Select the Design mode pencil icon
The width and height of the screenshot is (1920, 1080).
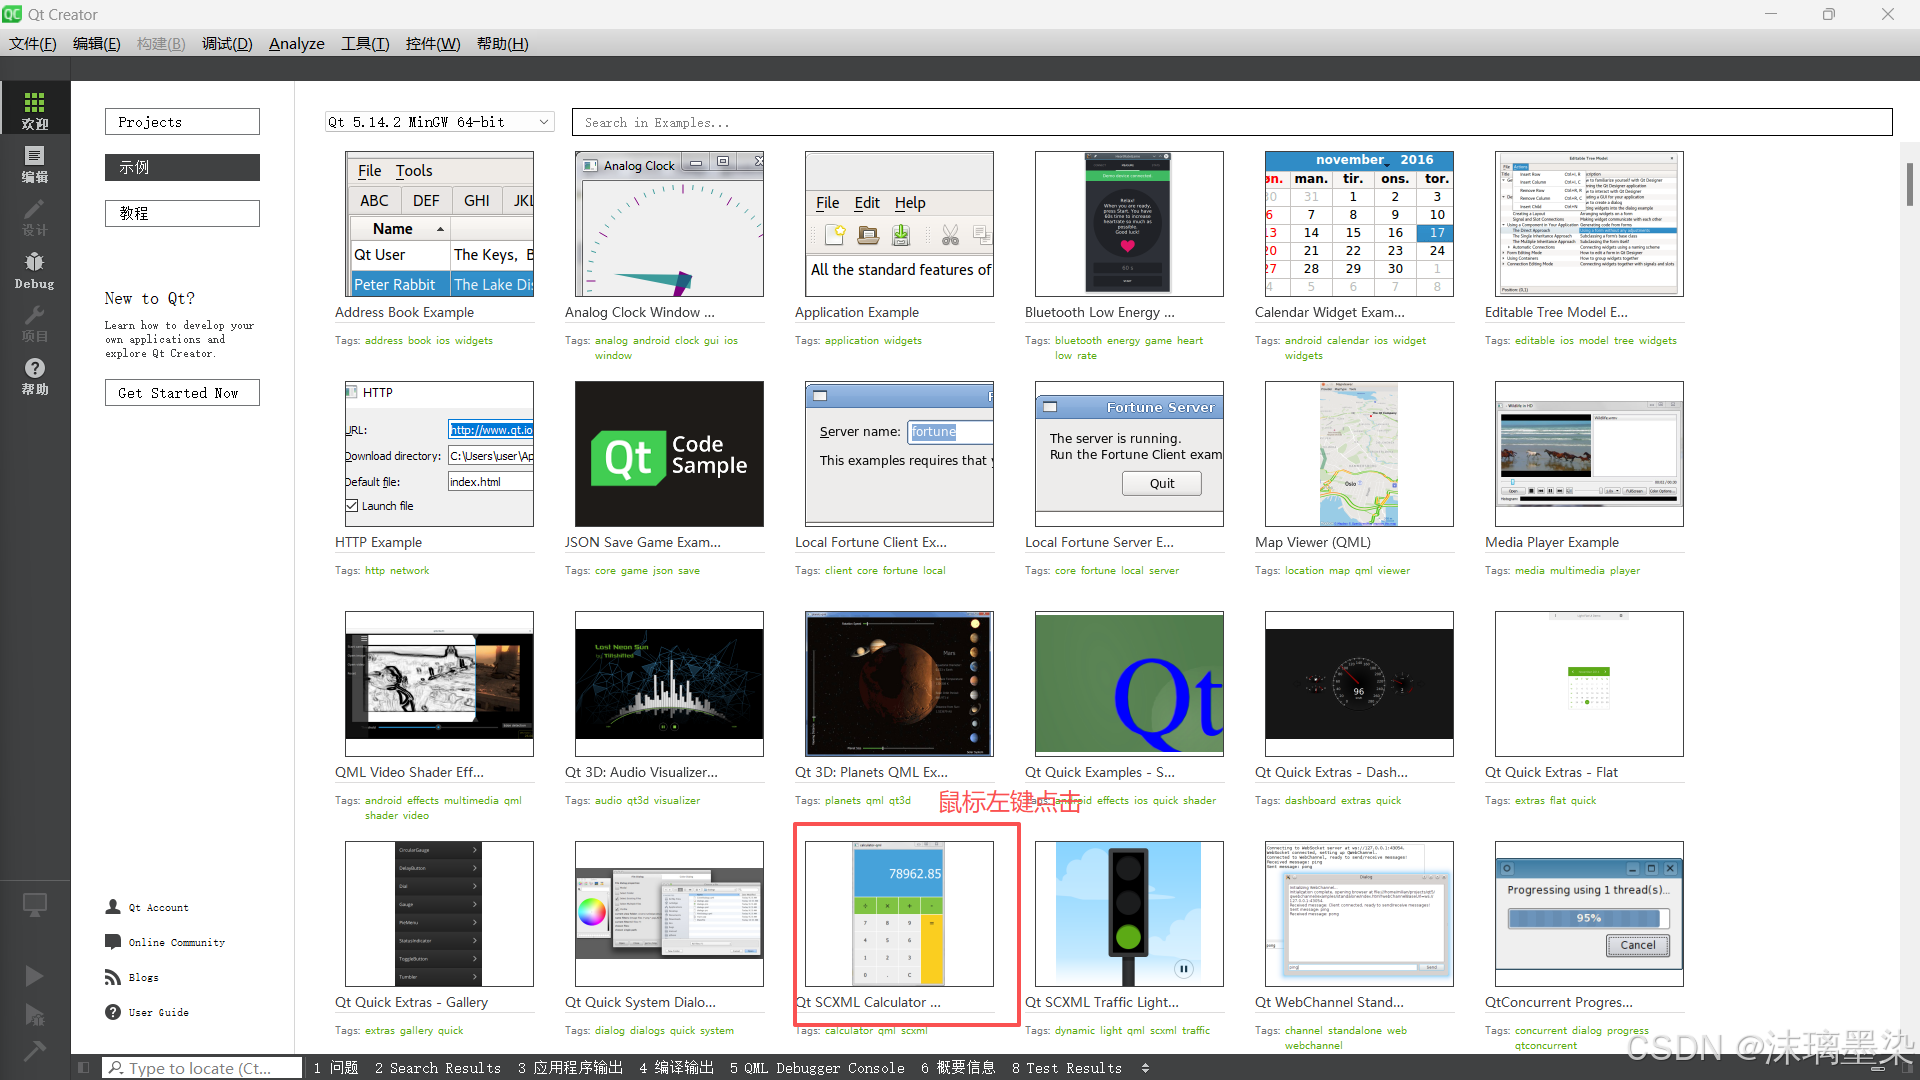35,215
